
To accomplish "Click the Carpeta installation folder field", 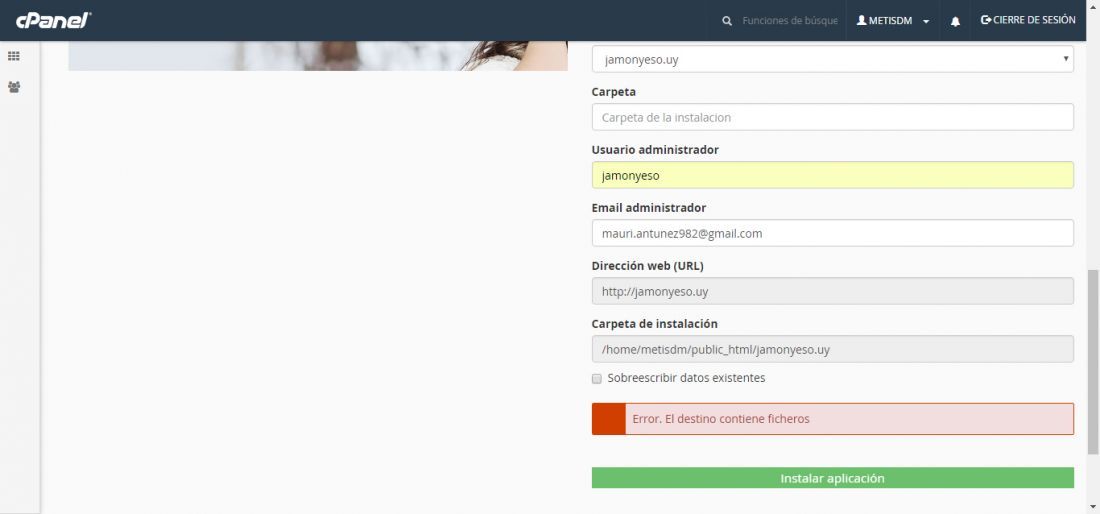I will 833,117.
